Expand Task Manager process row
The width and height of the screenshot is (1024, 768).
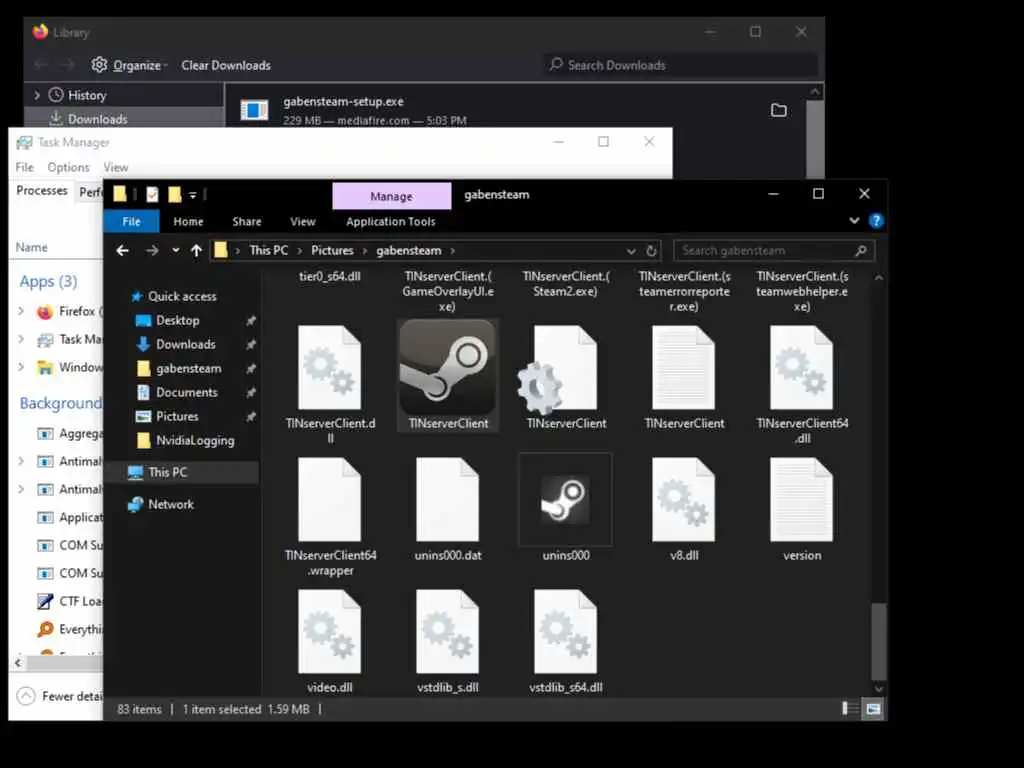click(x=21, y=339)
